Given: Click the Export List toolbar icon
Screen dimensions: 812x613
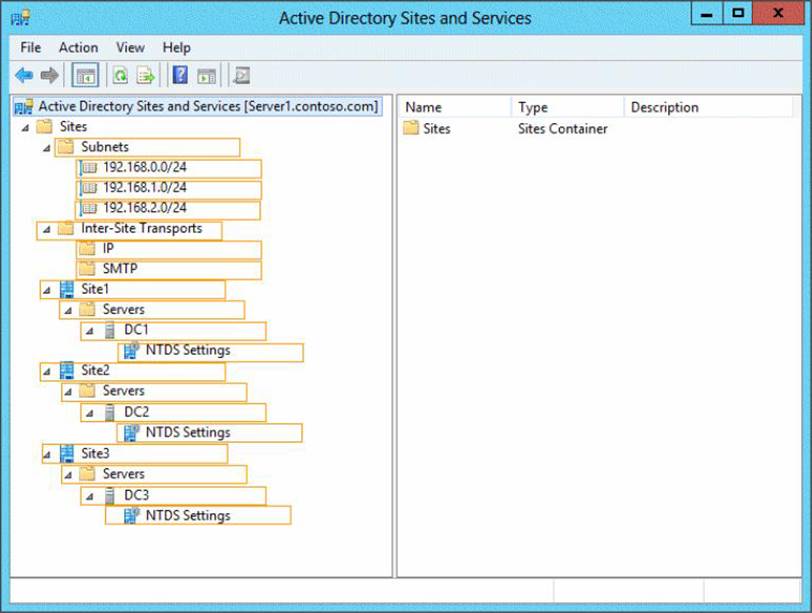Looking at the screenshot, I should [x=145, y=75].
